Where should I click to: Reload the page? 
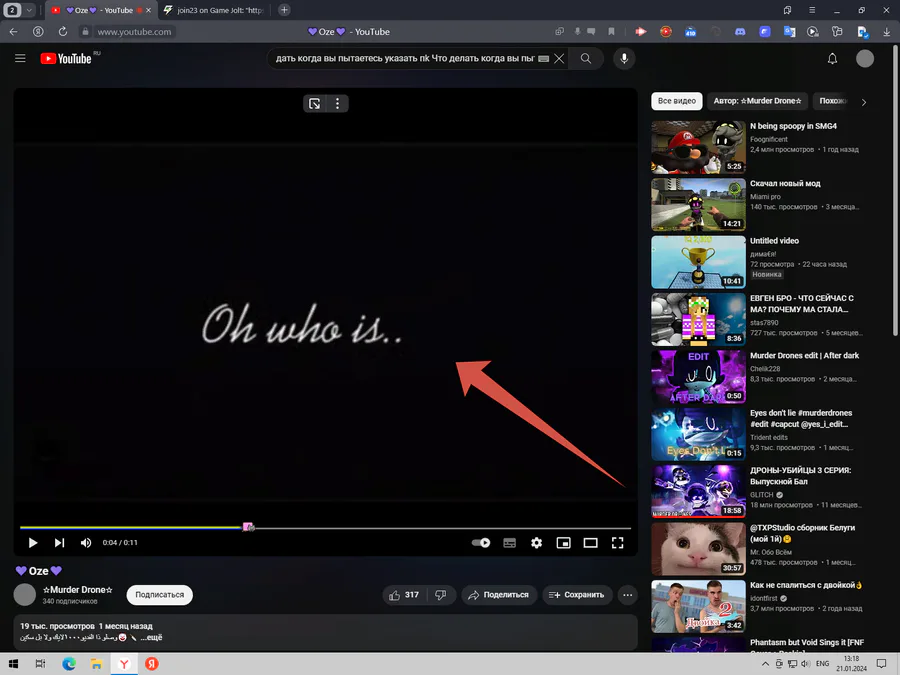(x=63, y=32)
